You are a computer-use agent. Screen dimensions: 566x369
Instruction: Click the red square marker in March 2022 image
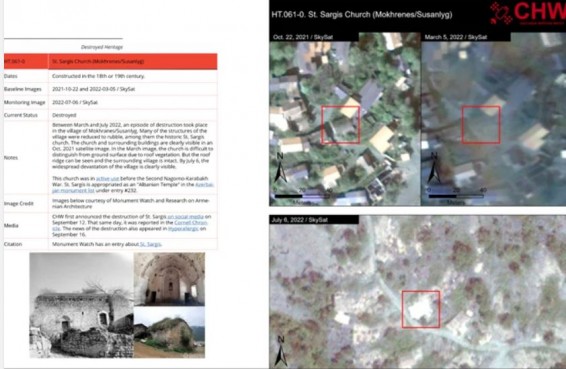tap(481, 125)
